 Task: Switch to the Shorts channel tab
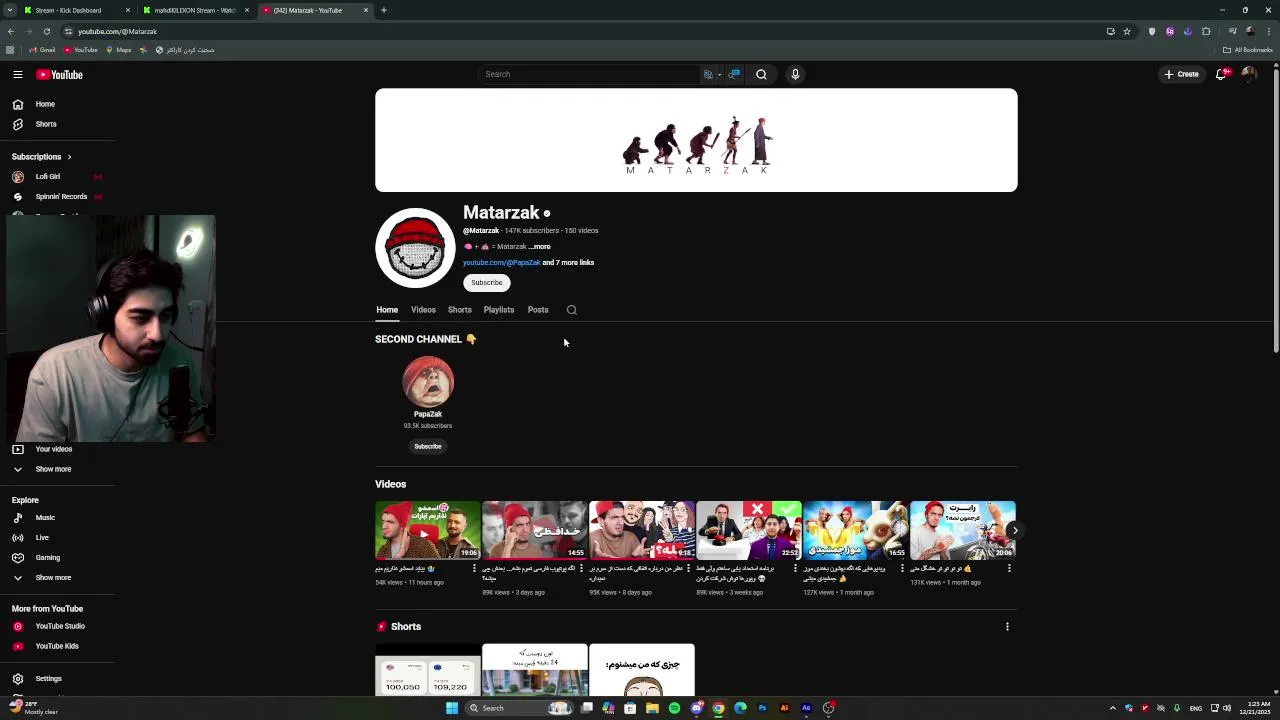point(459,310)
